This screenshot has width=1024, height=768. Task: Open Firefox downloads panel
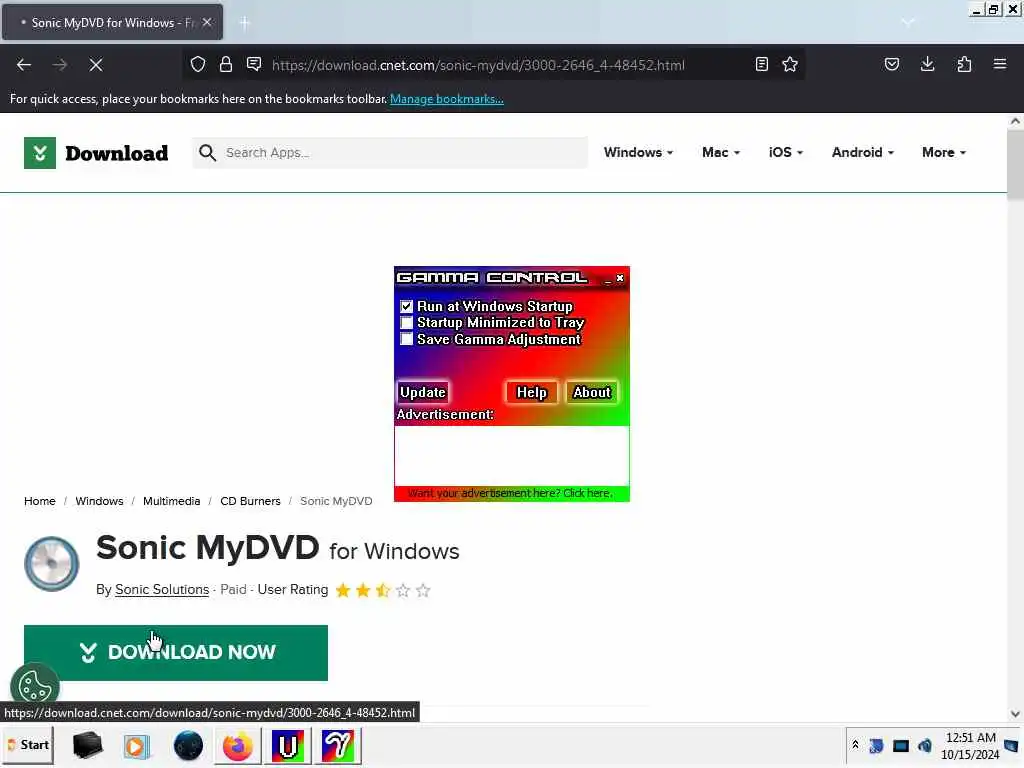point(927,64)
